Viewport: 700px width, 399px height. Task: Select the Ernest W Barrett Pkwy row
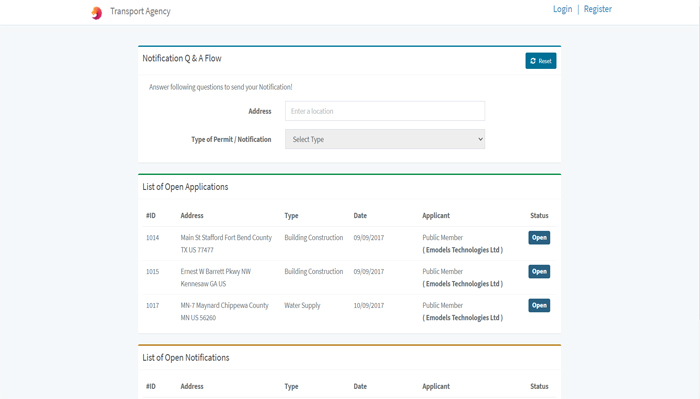click(x=349, y=278)
